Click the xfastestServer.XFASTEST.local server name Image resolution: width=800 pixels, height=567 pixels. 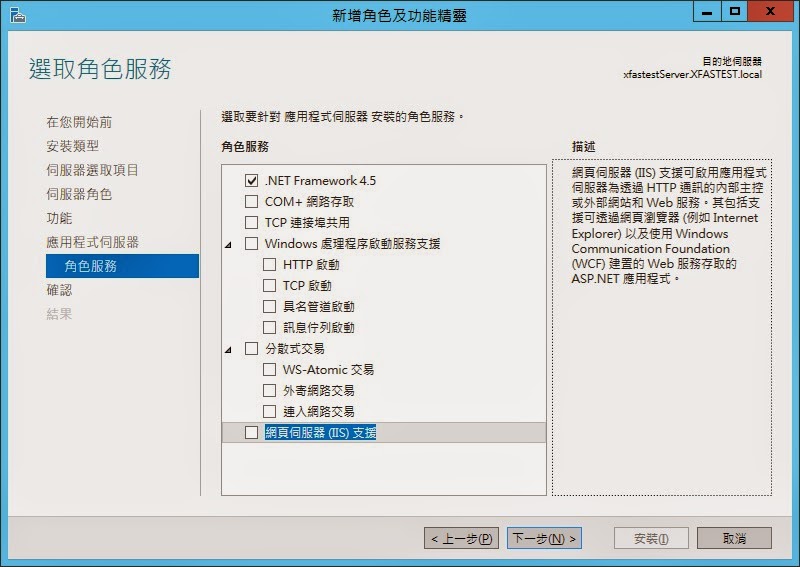pyautogui.click(x=692, y=75)
